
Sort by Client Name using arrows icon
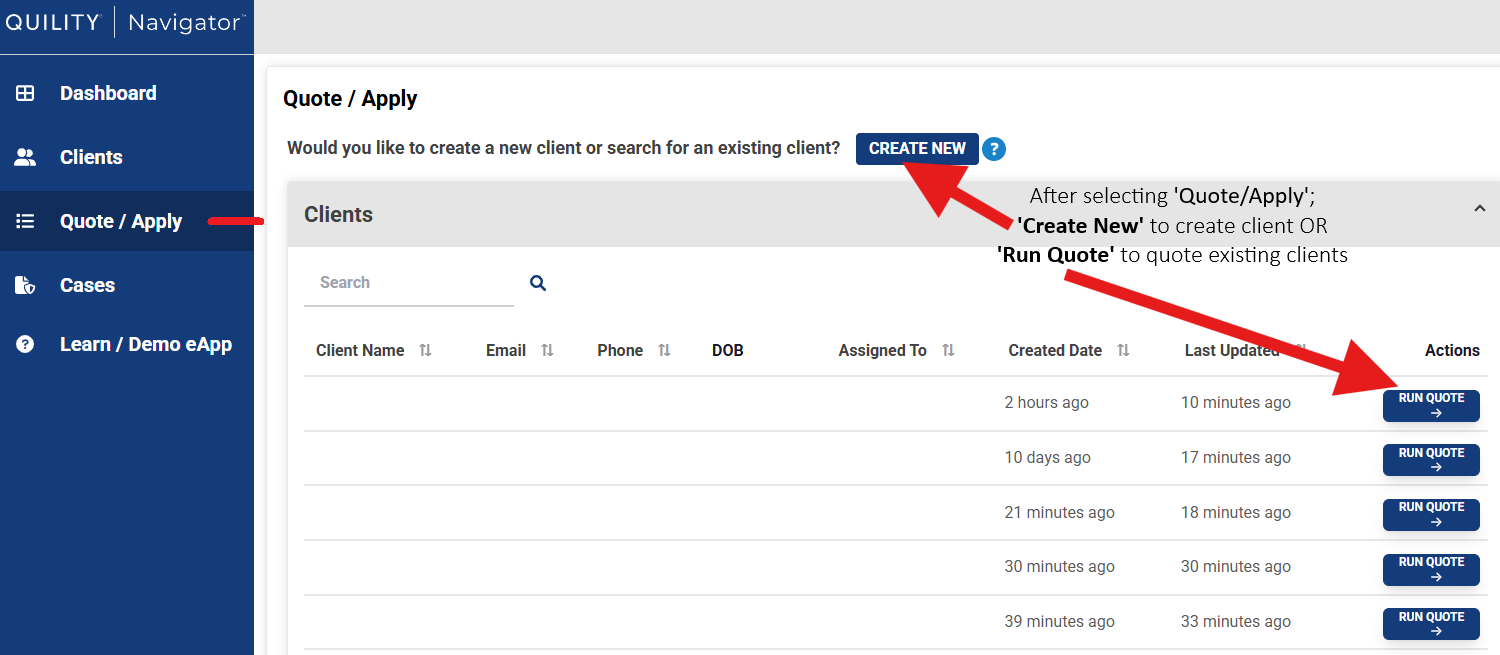pyautogui.click(x=425, y=351)
